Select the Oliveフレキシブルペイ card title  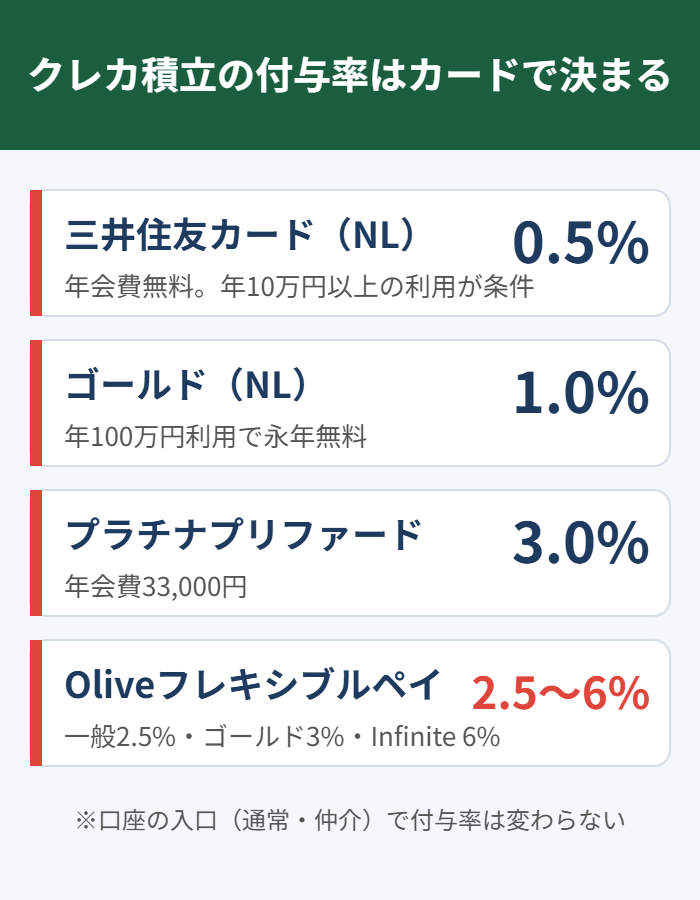click(253, 684)
